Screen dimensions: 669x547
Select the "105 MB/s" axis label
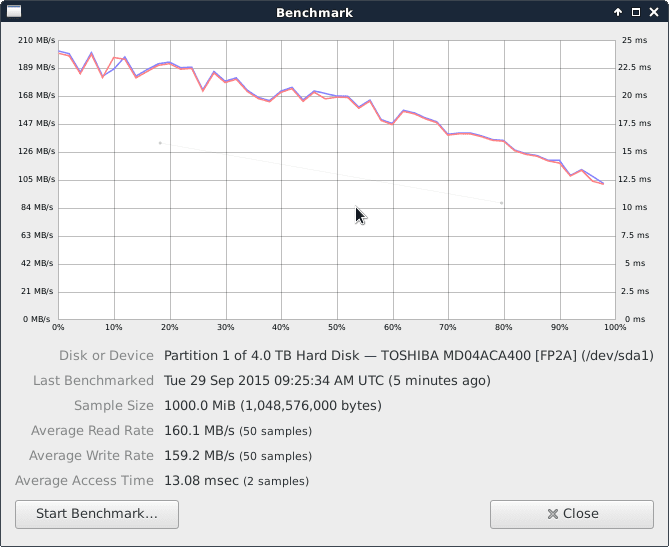coord(36,179)
